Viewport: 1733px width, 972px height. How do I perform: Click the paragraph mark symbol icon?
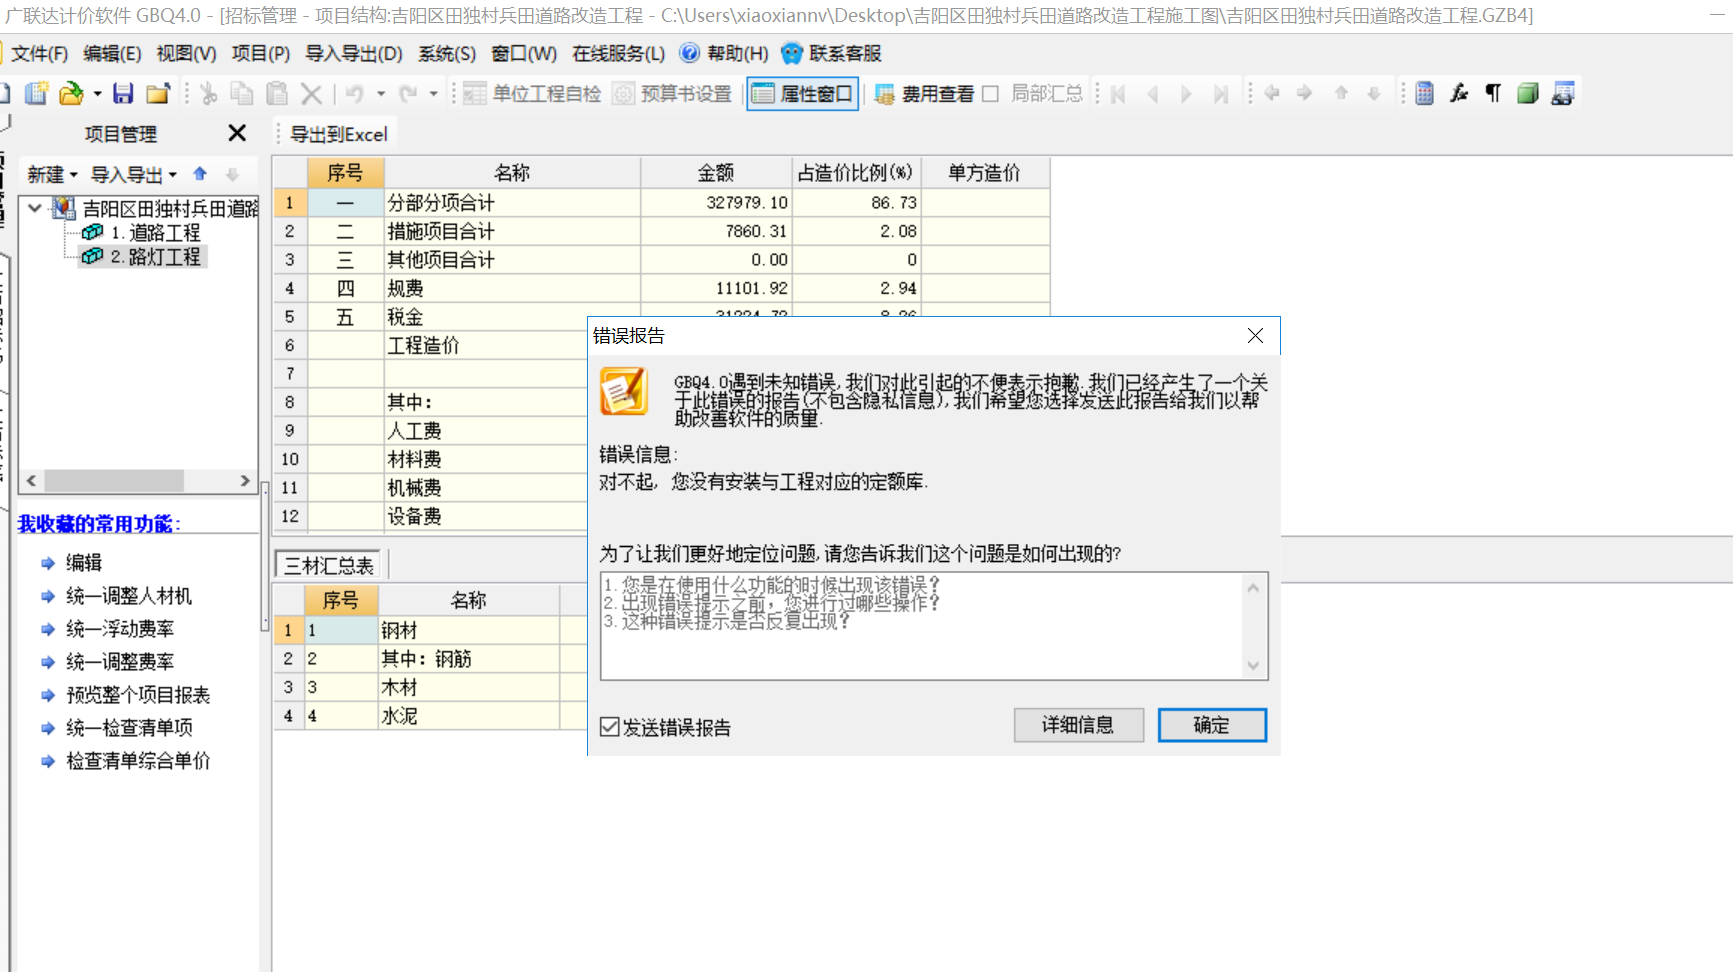click(1493, 93)
